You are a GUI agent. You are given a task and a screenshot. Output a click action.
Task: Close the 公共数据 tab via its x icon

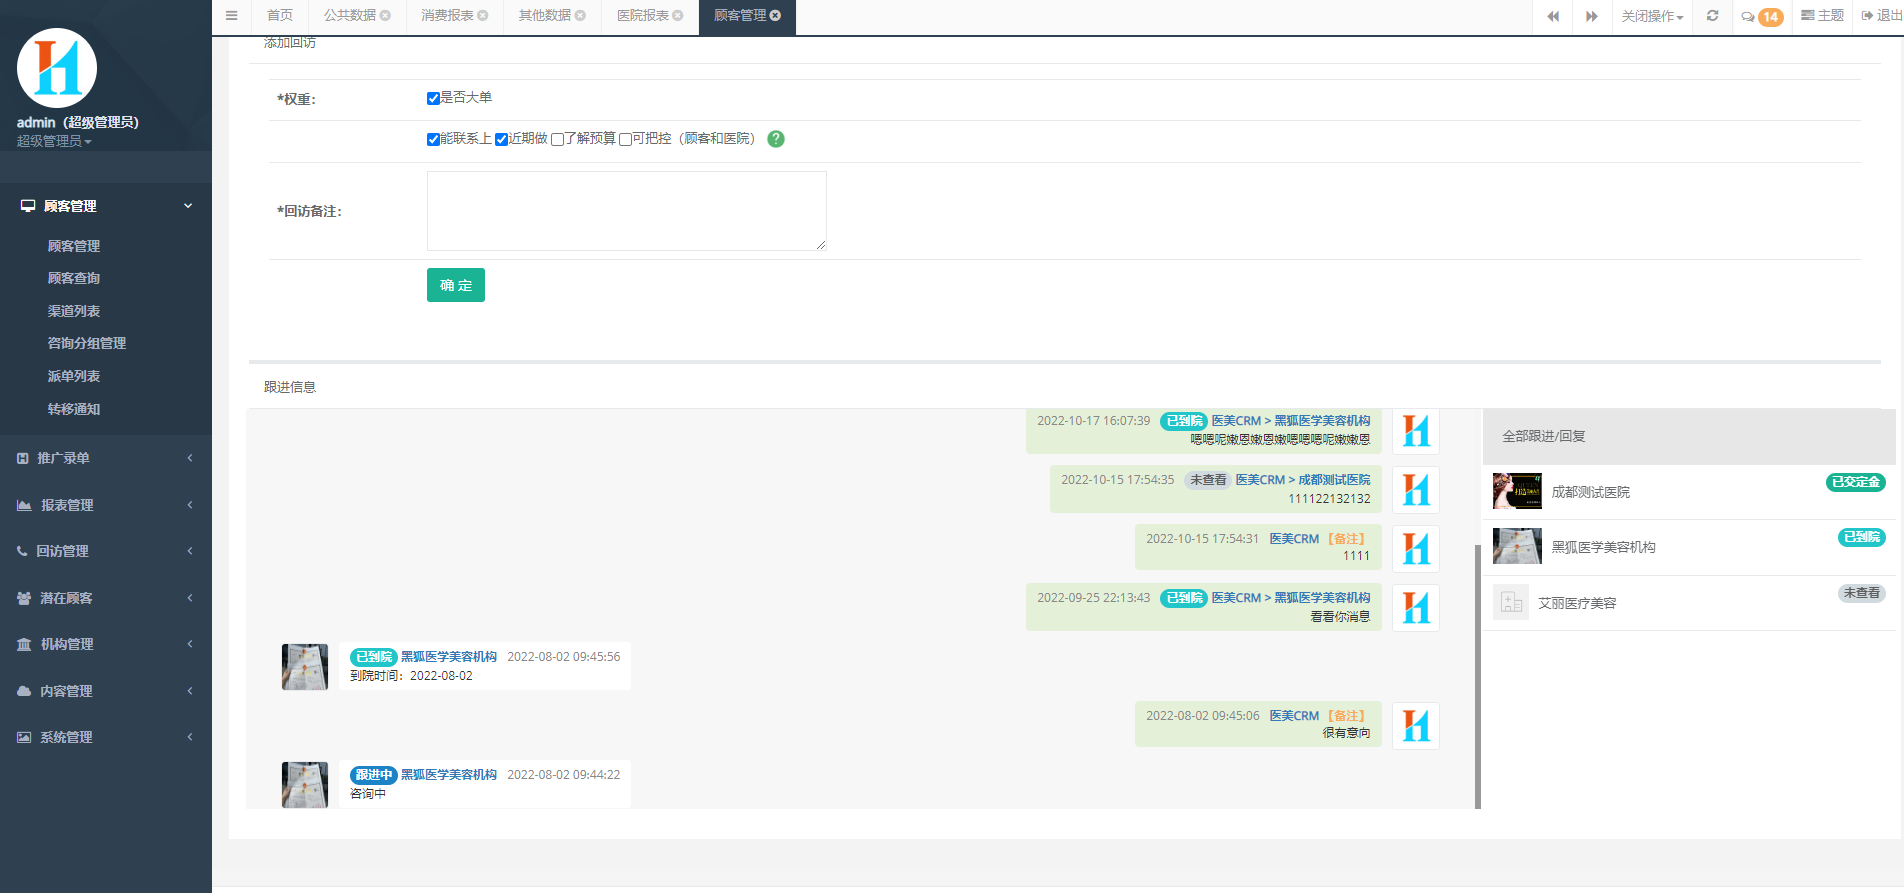[x=386, y=16]
